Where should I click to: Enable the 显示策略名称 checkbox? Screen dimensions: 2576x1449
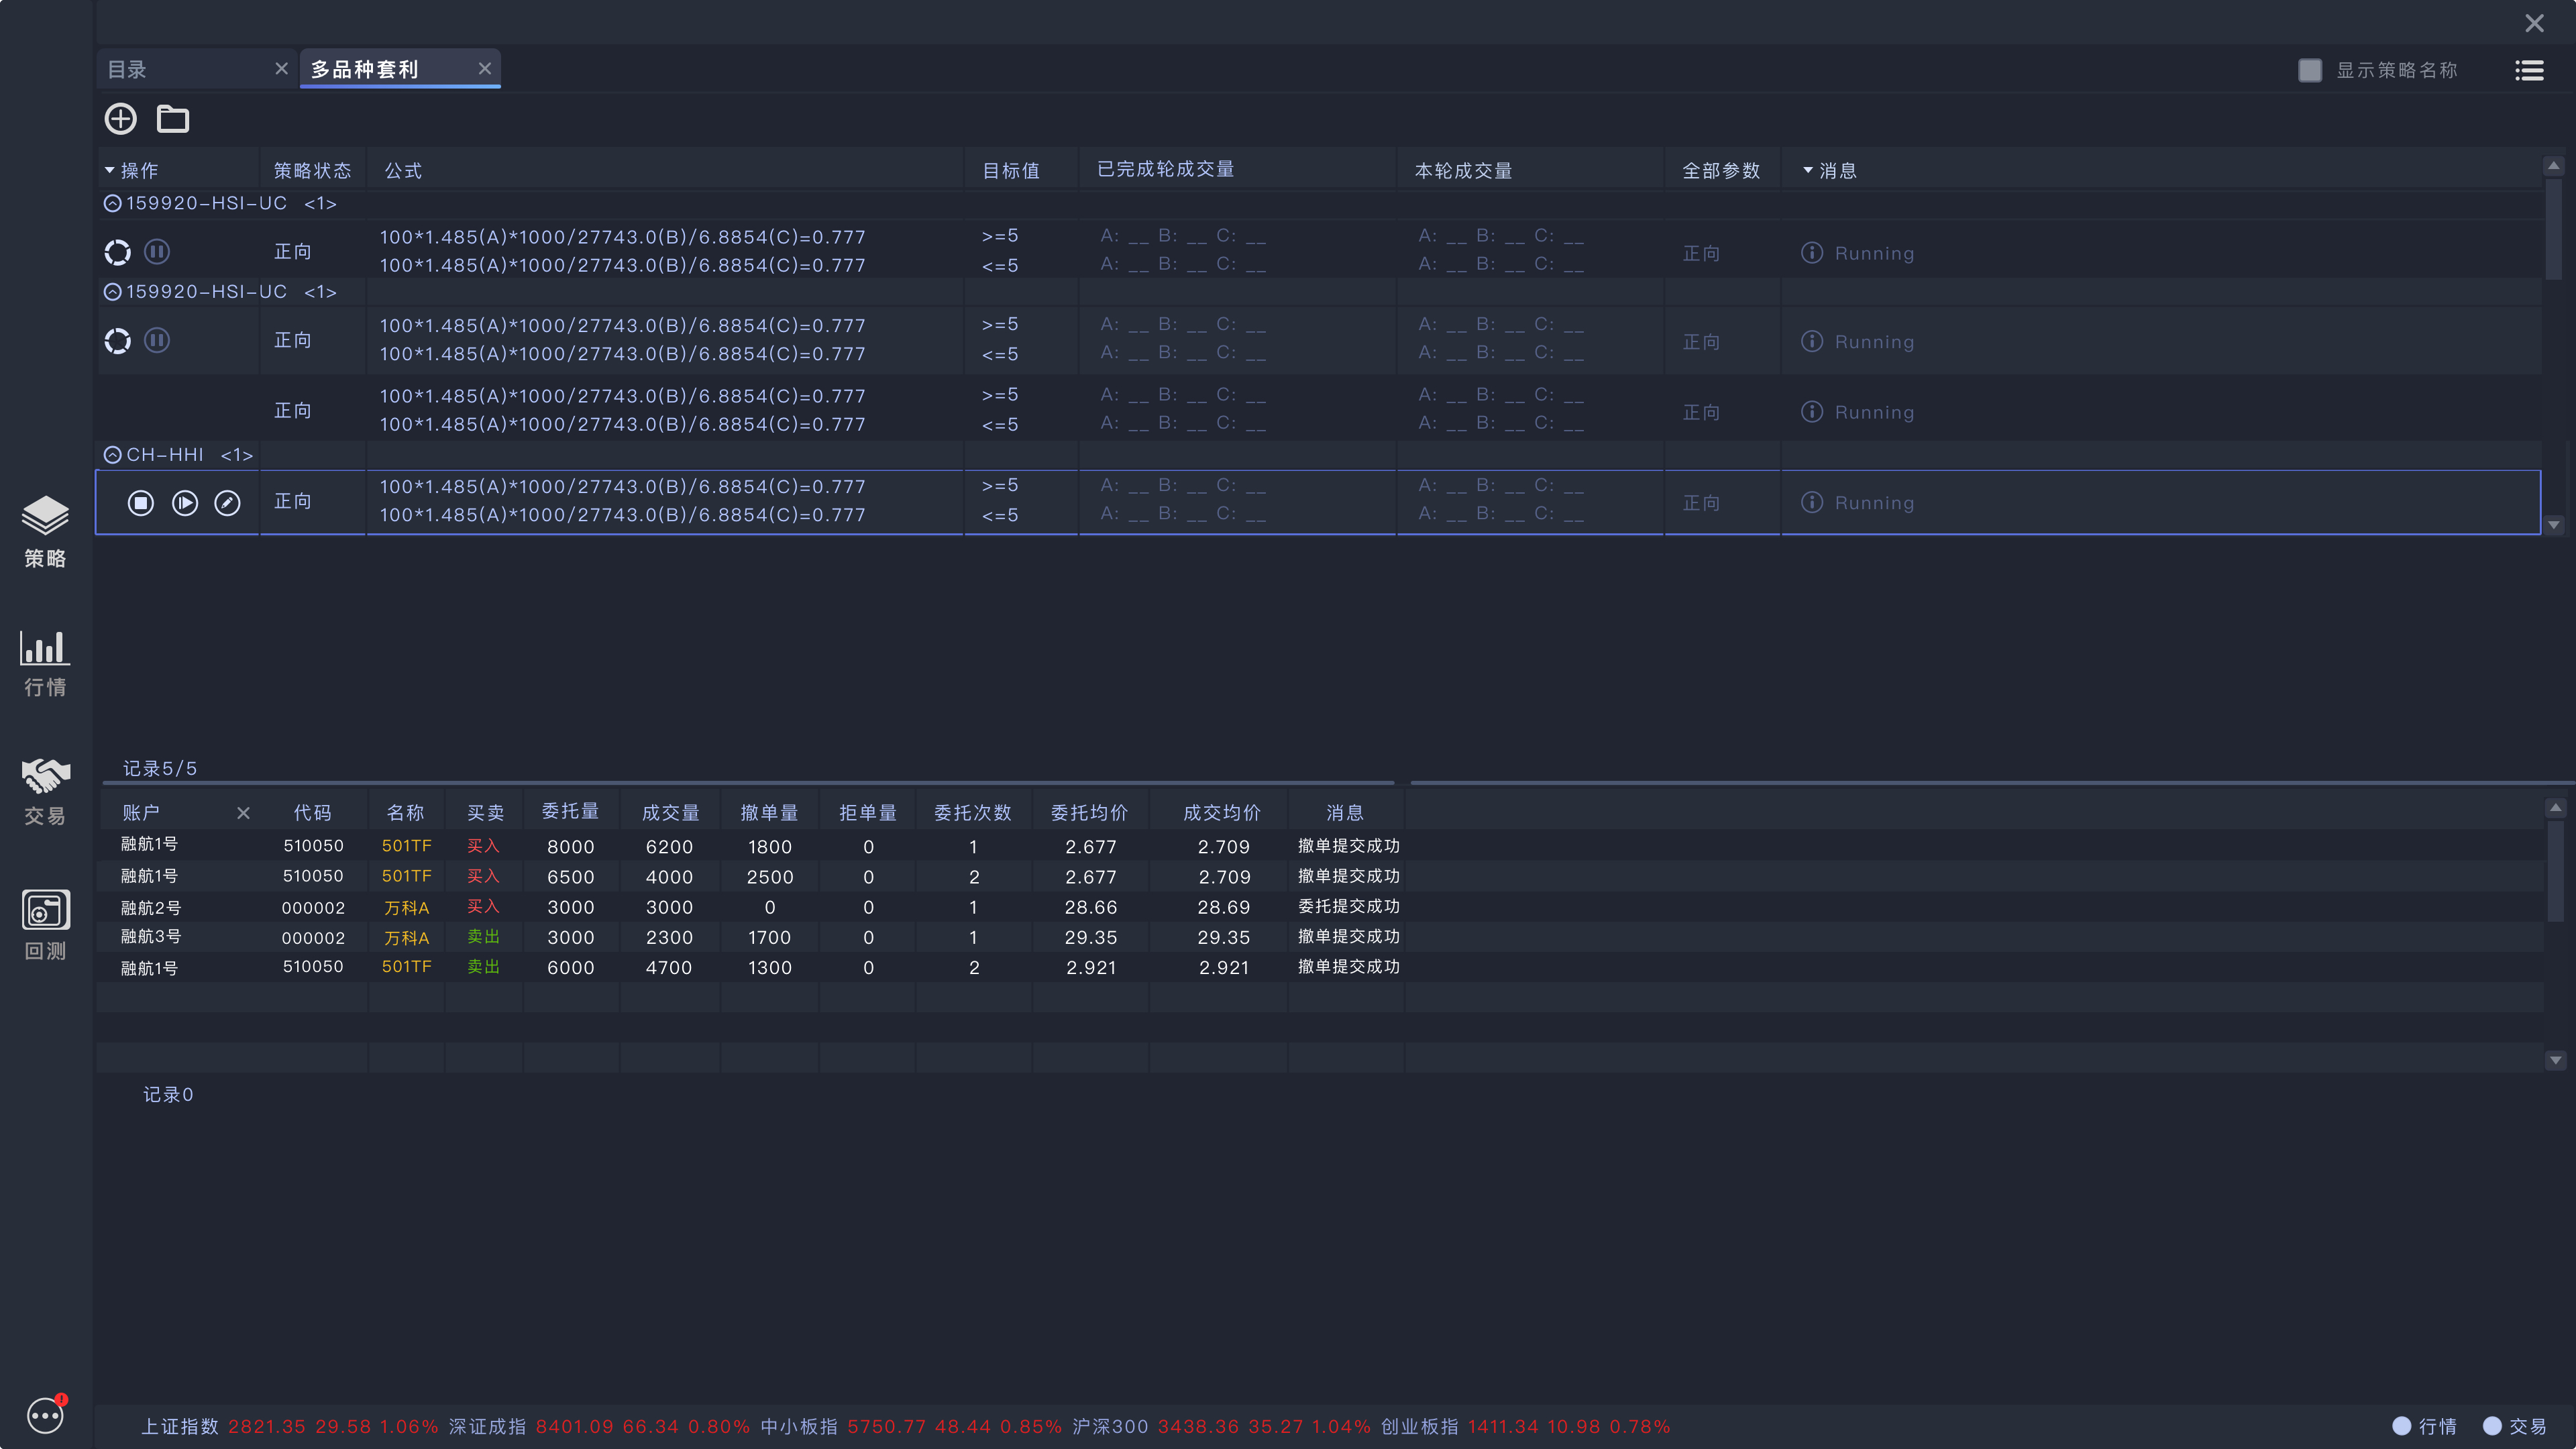[2310, 70]
